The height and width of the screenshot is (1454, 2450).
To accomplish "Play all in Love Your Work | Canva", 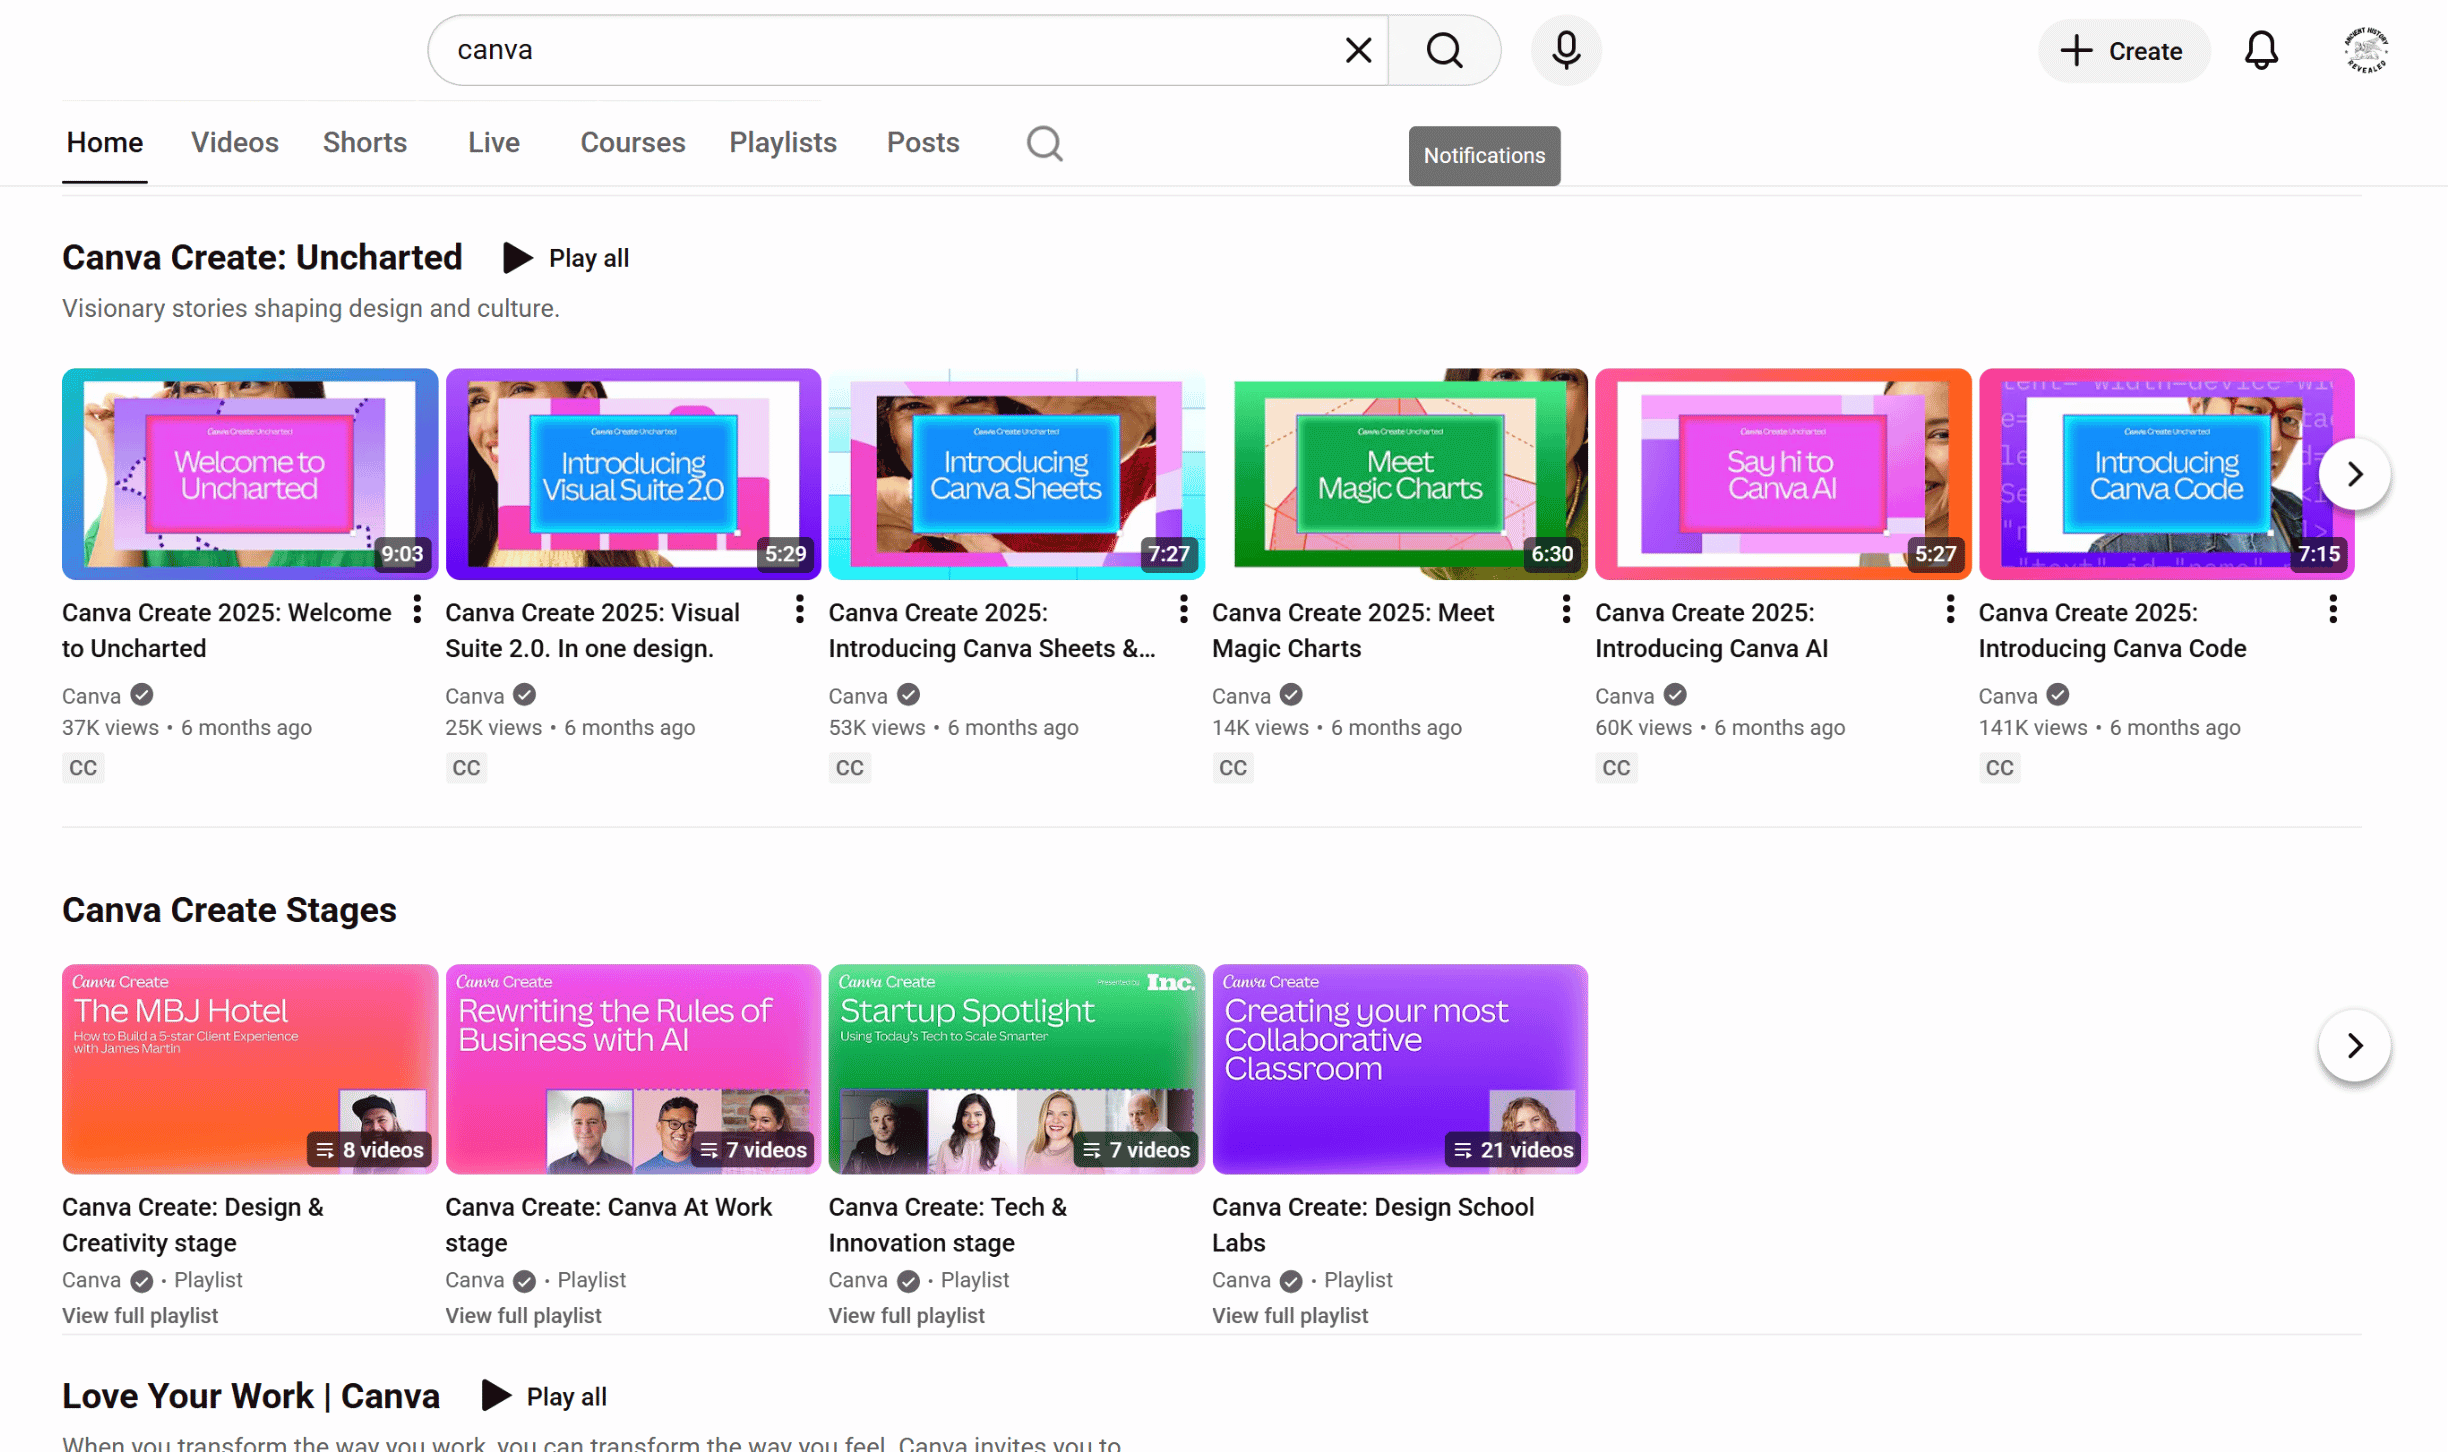I will [x=545, y=1395].
